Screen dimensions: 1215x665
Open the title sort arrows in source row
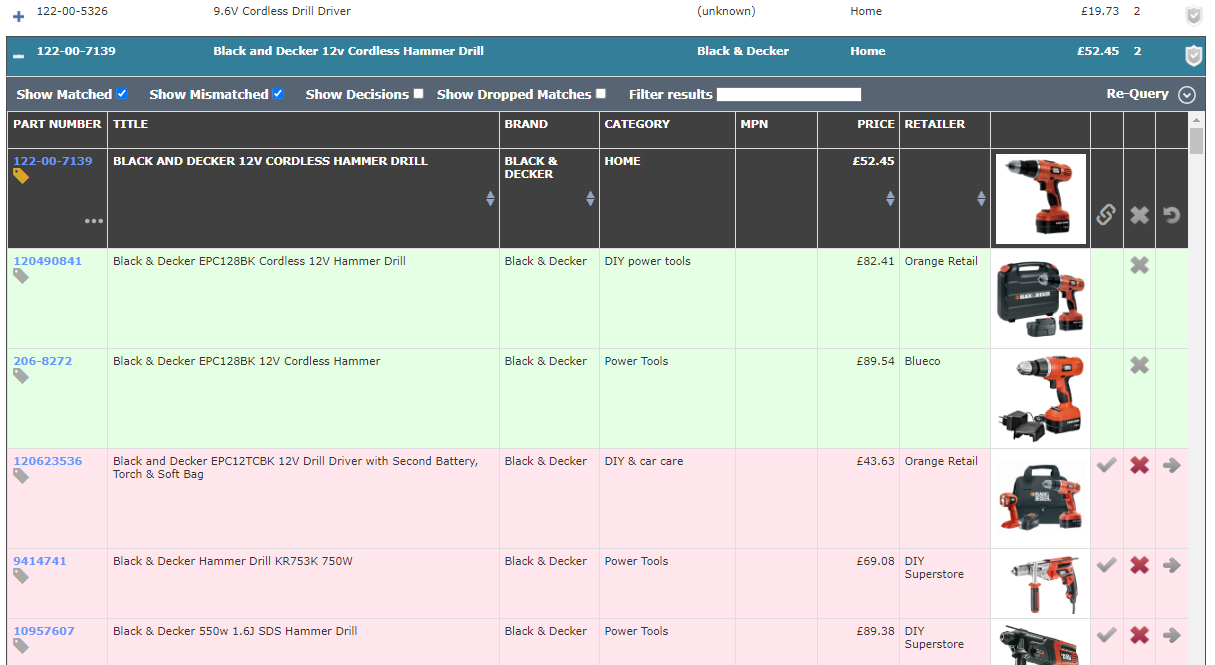[490, 199]
